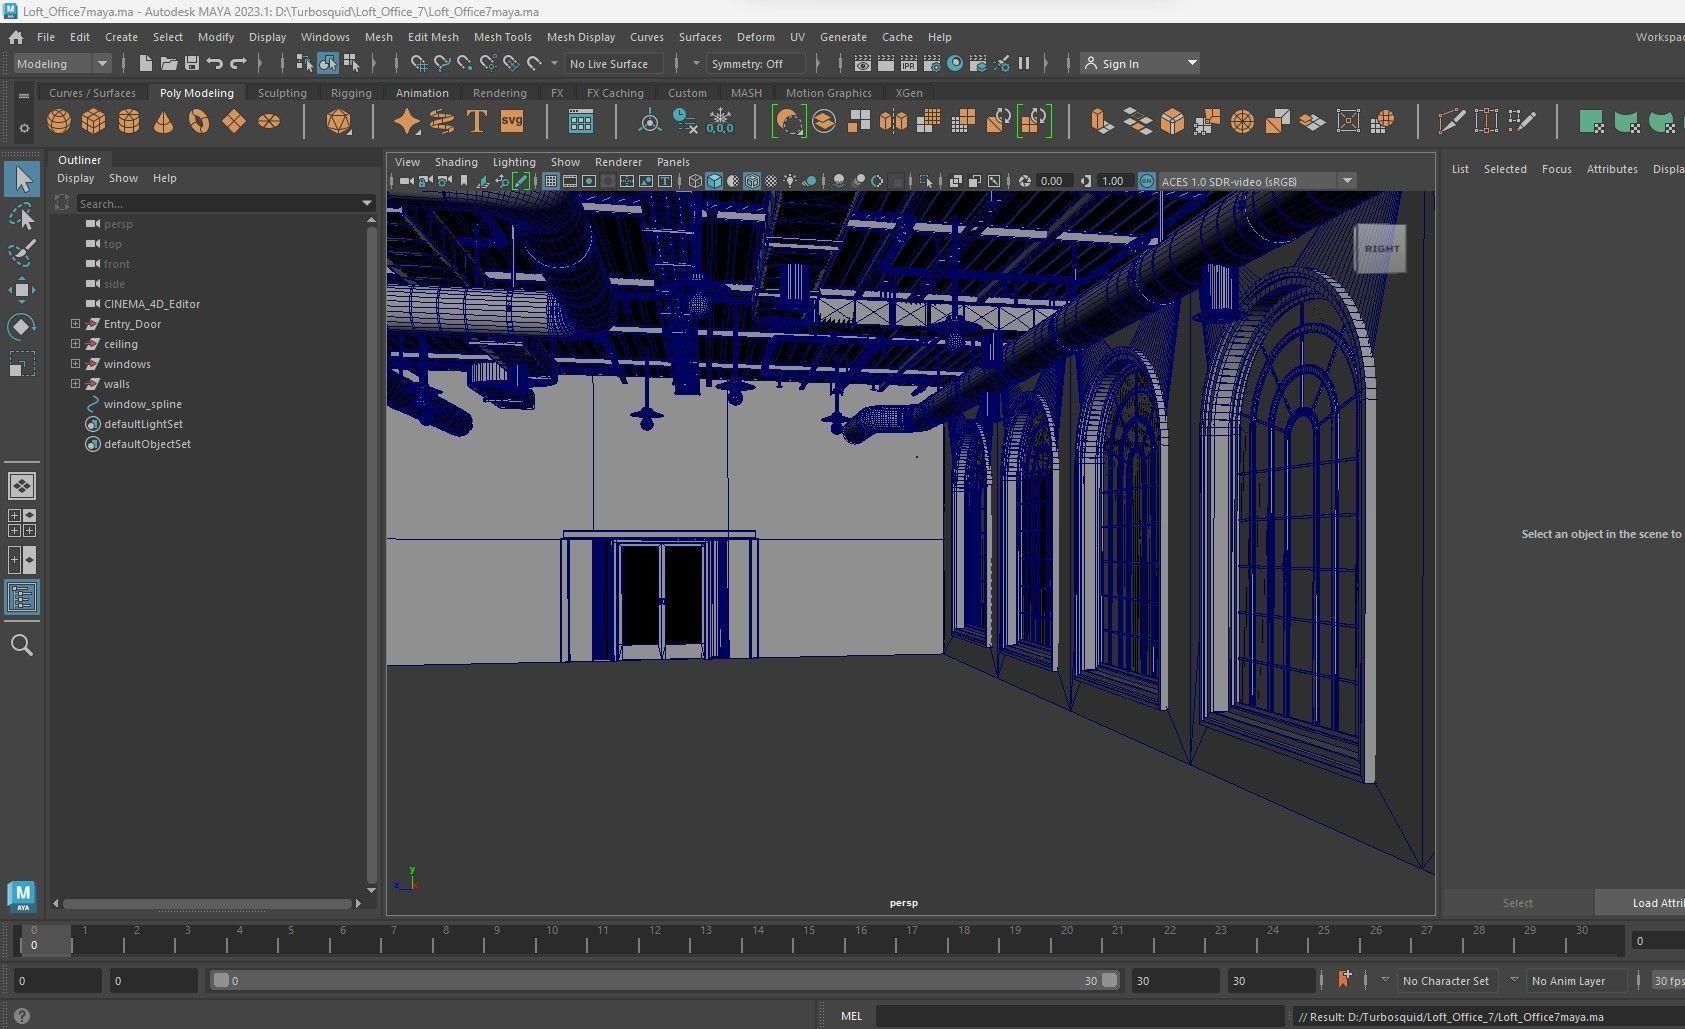This screenshot has height=1029, width=1685.
Task: Toggle snap to grids icon
Action: click(419, 63)
